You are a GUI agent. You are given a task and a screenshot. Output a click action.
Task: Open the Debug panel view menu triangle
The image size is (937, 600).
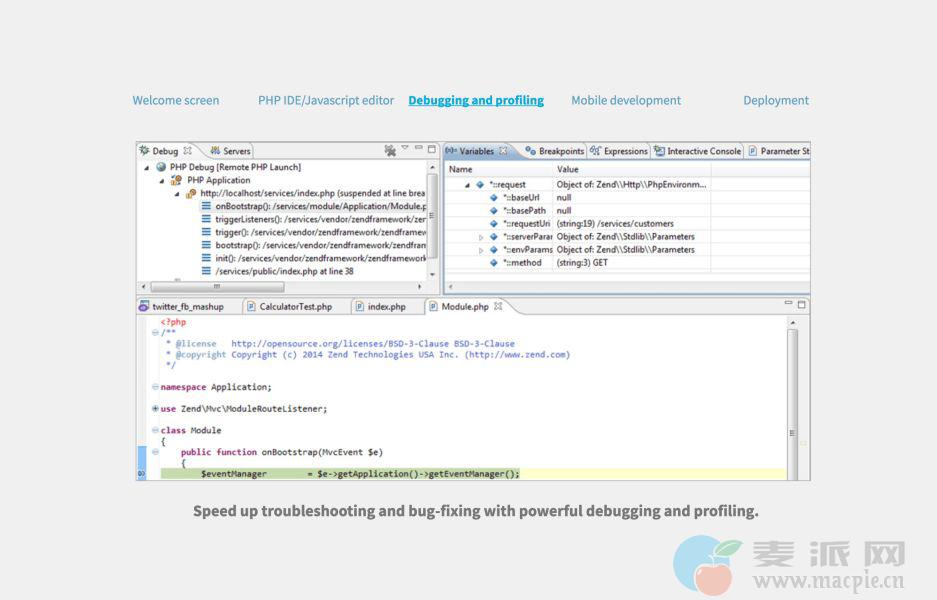coord(405,149)
